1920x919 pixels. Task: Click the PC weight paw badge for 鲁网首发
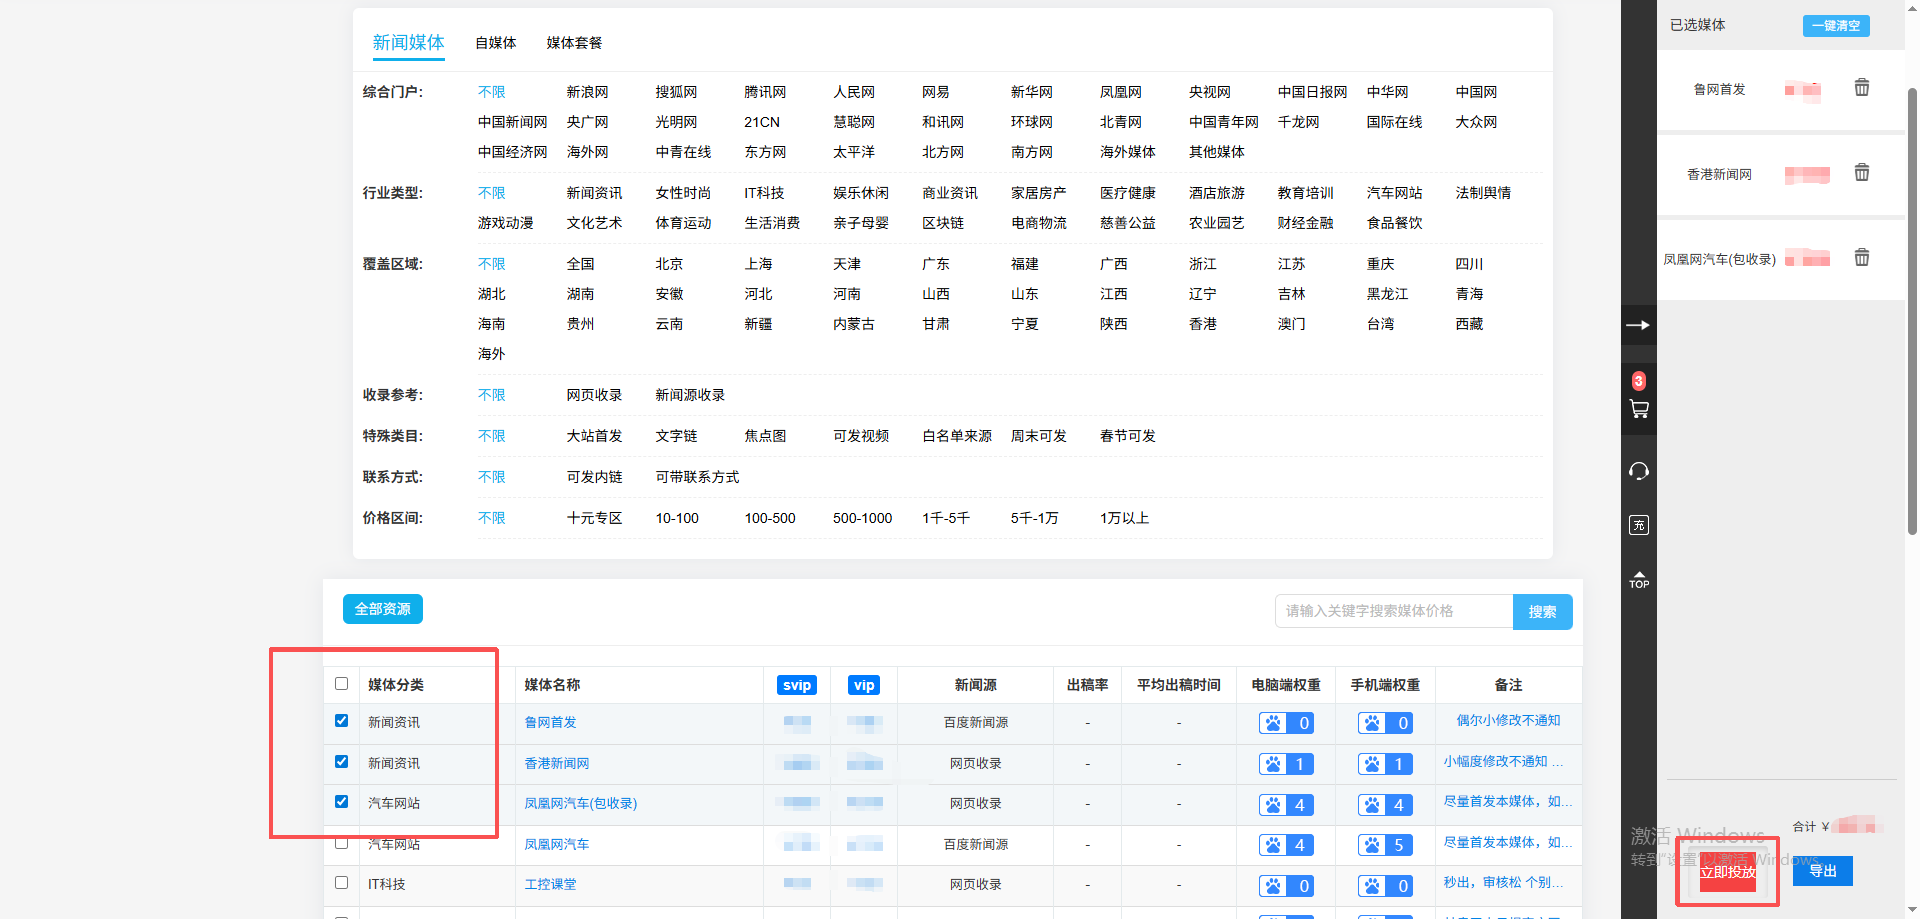(1286, 723)
